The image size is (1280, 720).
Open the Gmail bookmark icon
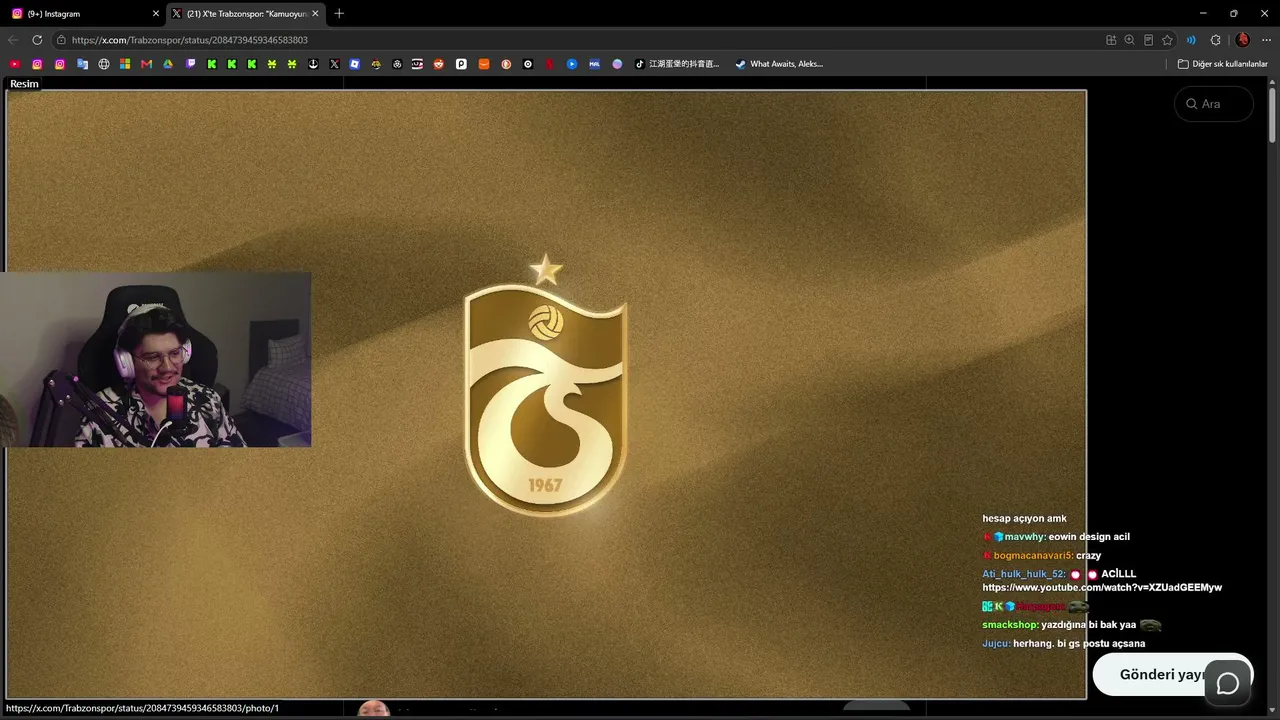tap(147, 64)
